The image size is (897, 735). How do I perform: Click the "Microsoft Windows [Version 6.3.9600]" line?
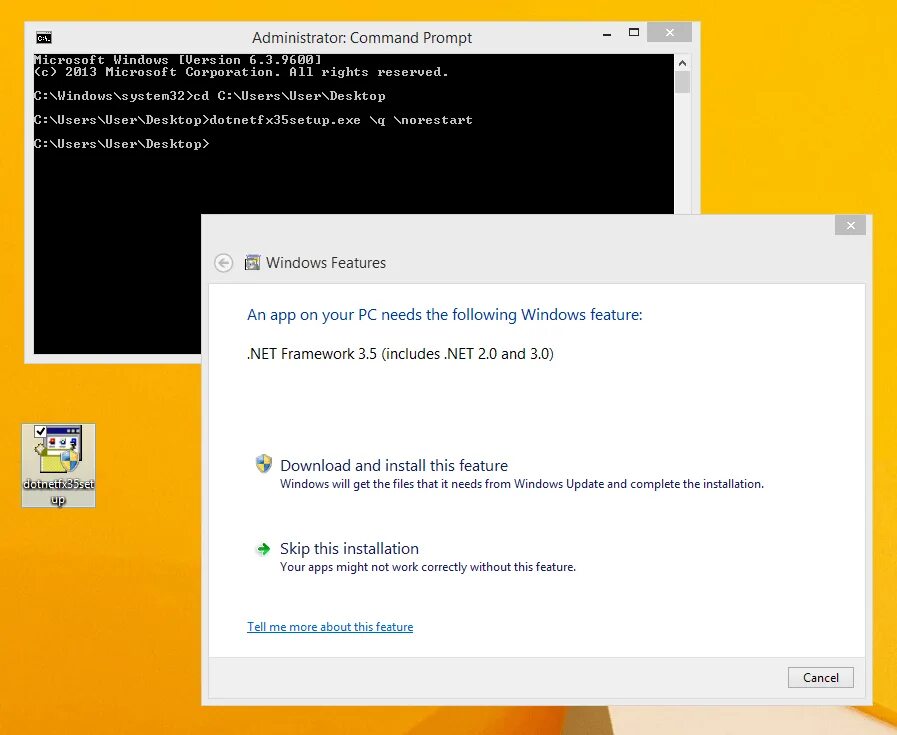[178, 59]
